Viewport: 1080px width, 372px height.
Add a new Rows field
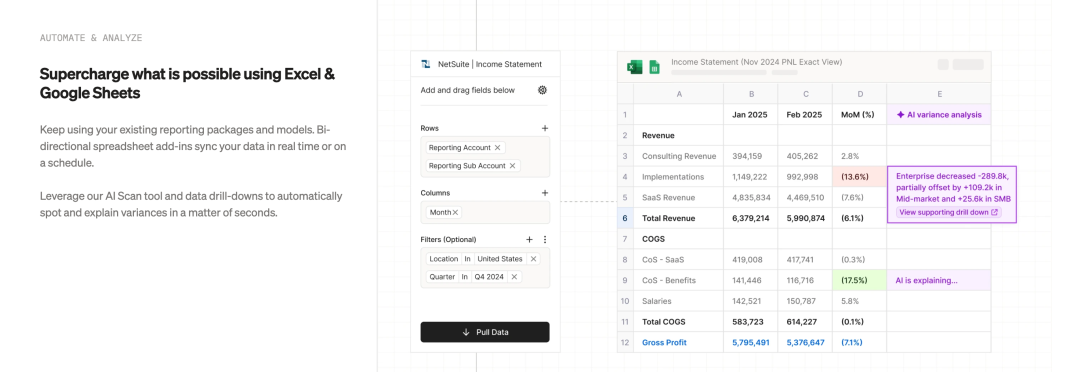(545, 128)
